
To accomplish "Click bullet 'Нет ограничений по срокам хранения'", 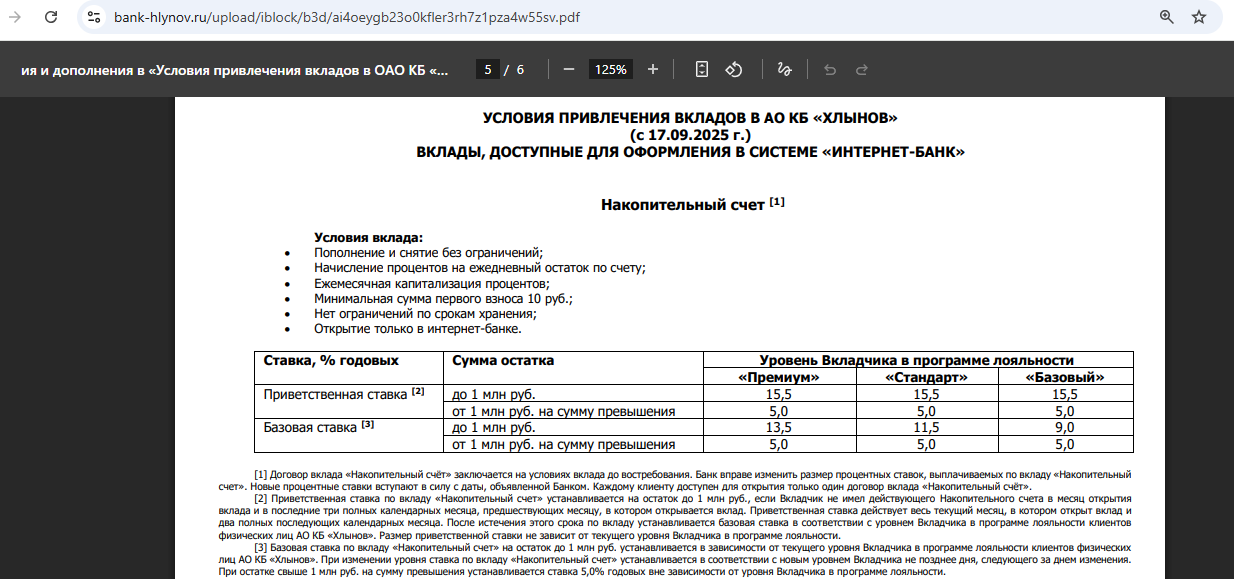I will point(427,313).
